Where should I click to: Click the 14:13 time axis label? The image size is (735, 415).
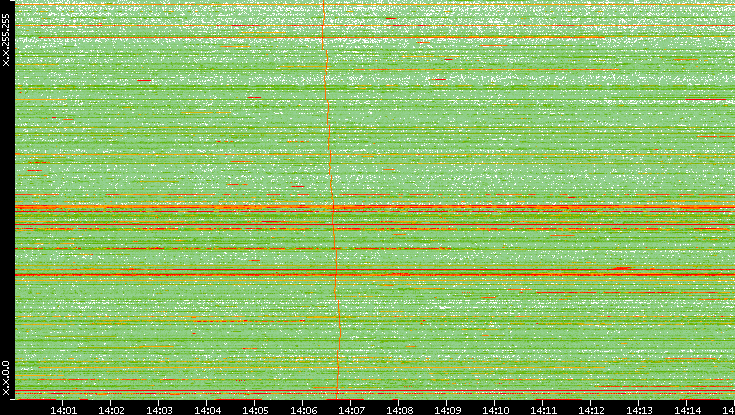(x=639, y=410)
